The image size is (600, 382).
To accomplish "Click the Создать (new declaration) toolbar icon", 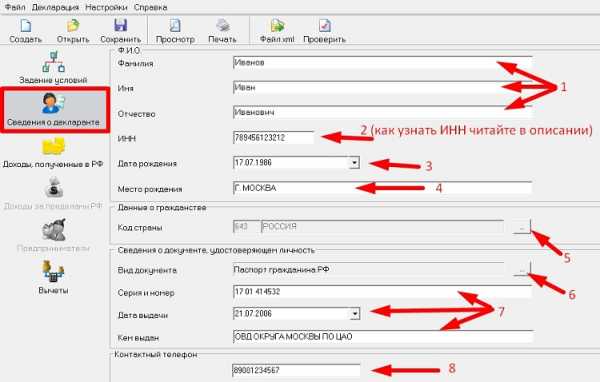I will tap(26, 26).
